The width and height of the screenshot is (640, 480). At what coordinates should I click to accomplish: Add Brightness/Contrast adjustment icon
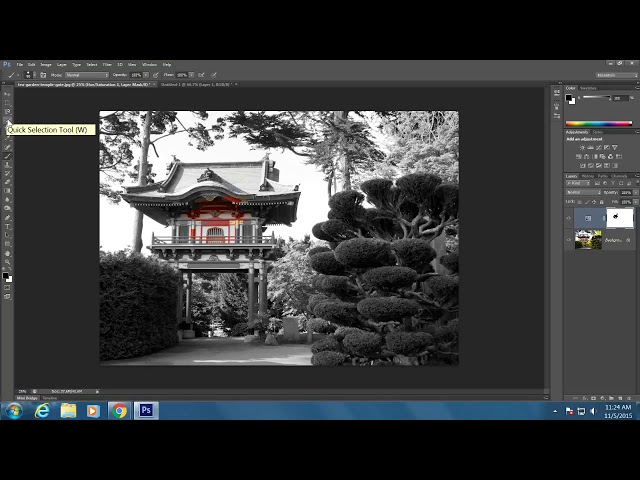point(582,147)
